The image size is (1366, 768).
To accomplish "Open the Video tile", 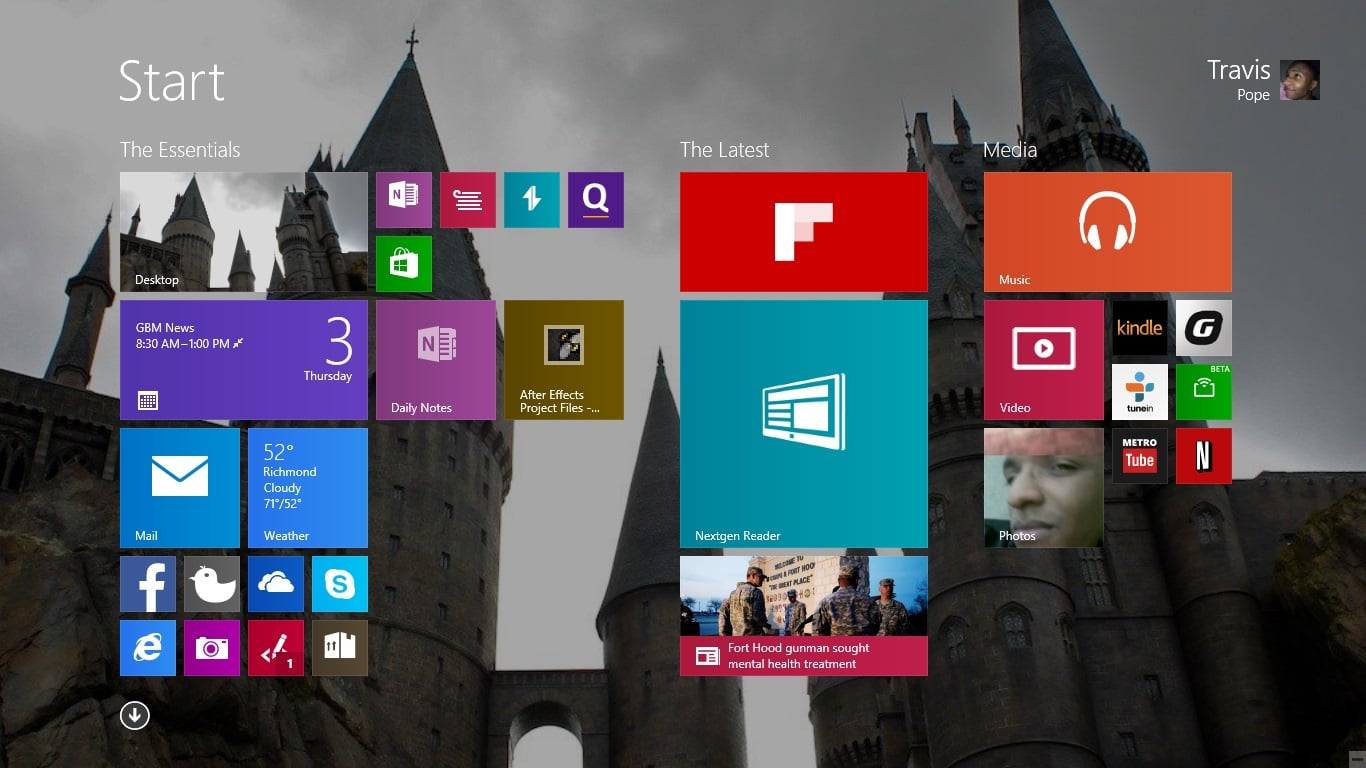I will pyautogui.click(x=1044, y=360).
